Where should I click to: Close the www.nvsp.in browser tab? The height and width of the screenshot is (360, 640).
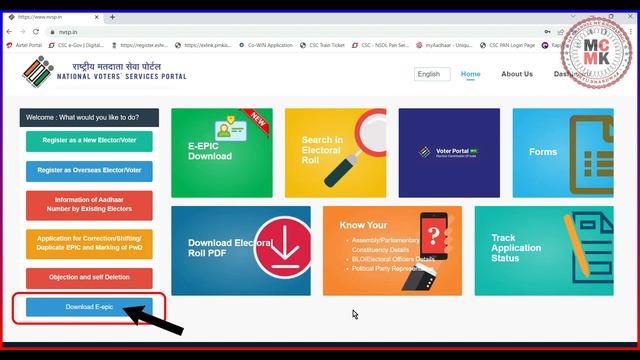coord(97,17)
